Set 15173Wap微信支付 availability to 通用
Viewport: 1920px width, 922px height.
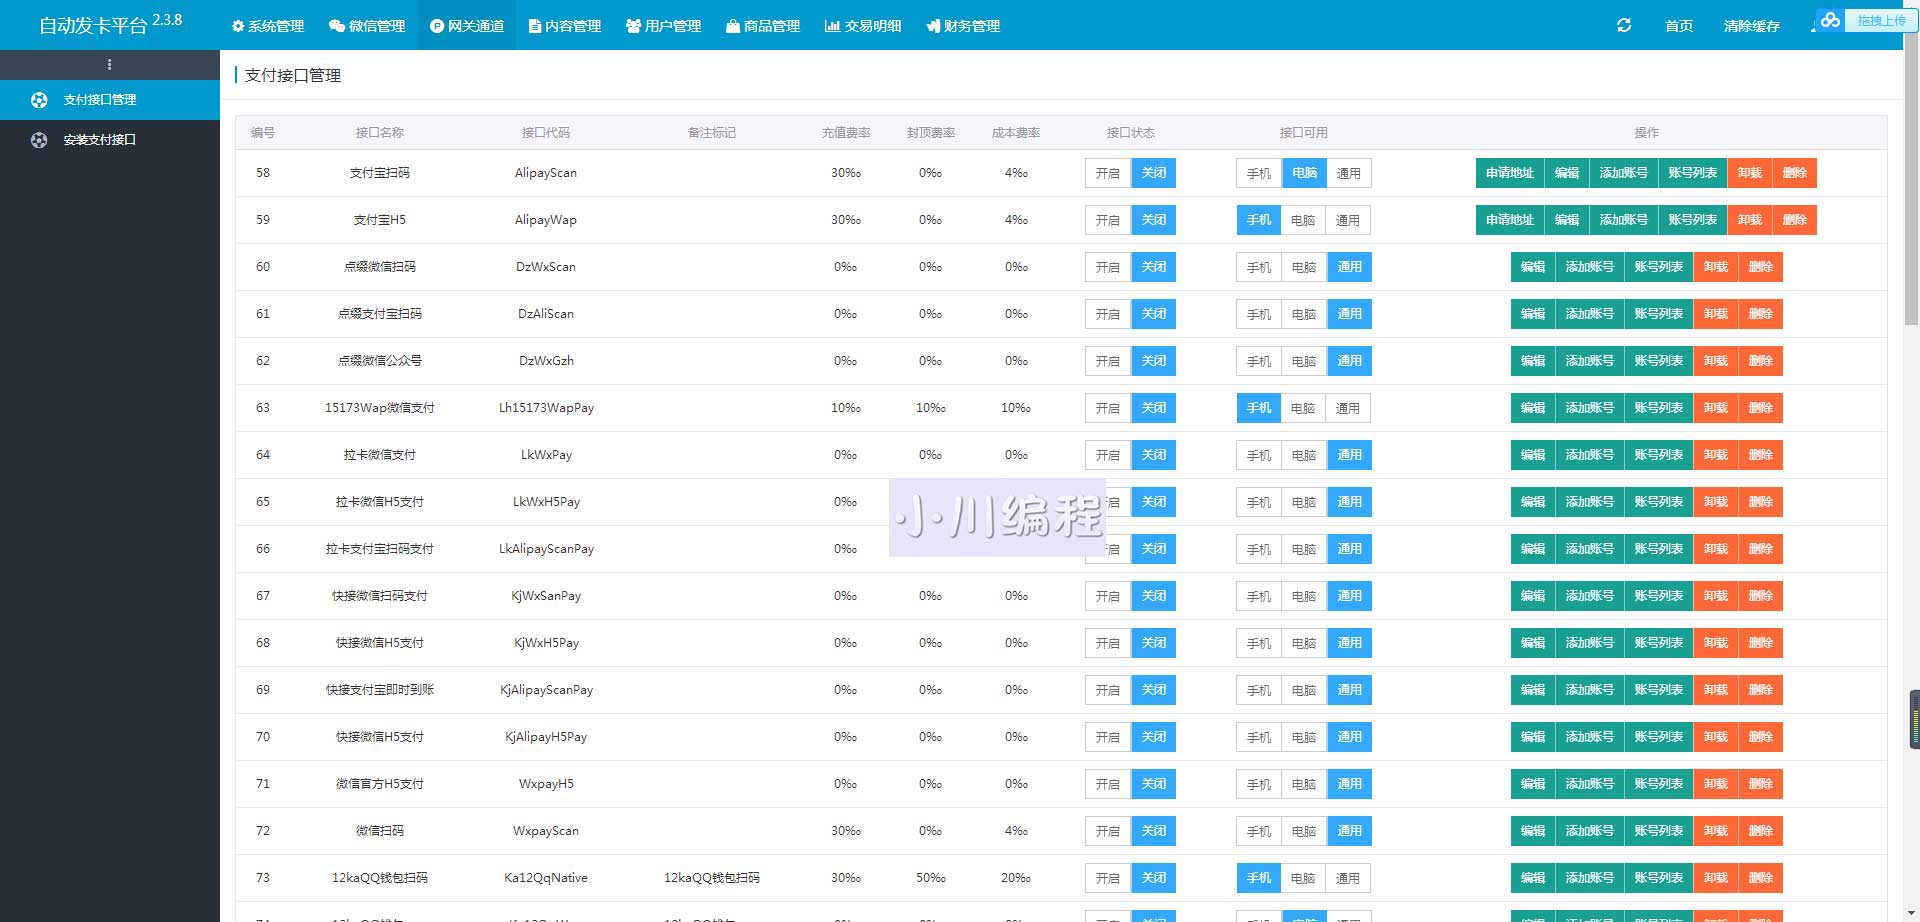coord(1348,408)
